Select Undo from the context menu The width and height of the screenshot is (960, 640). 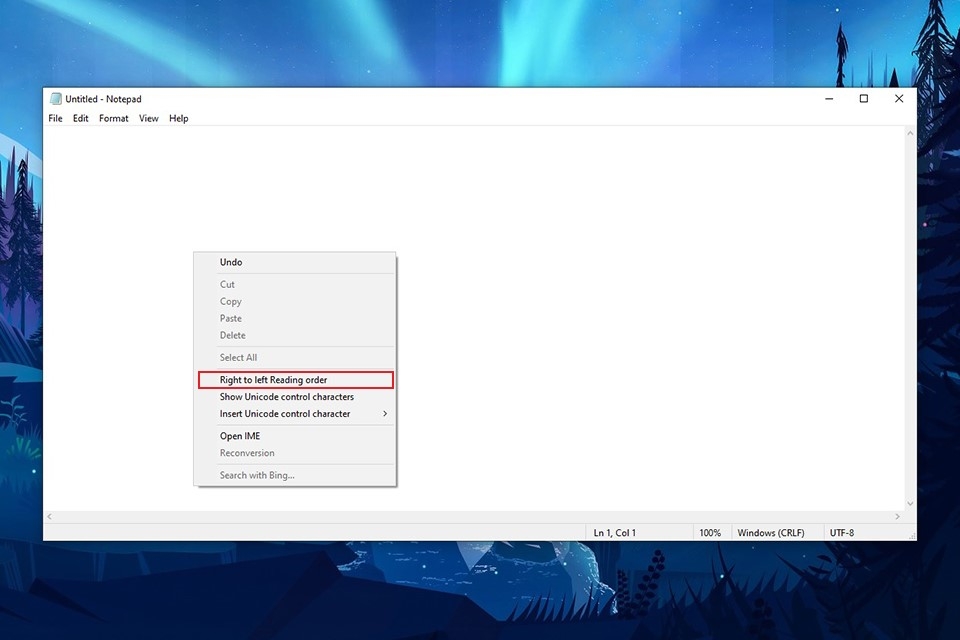coord(229,262)
